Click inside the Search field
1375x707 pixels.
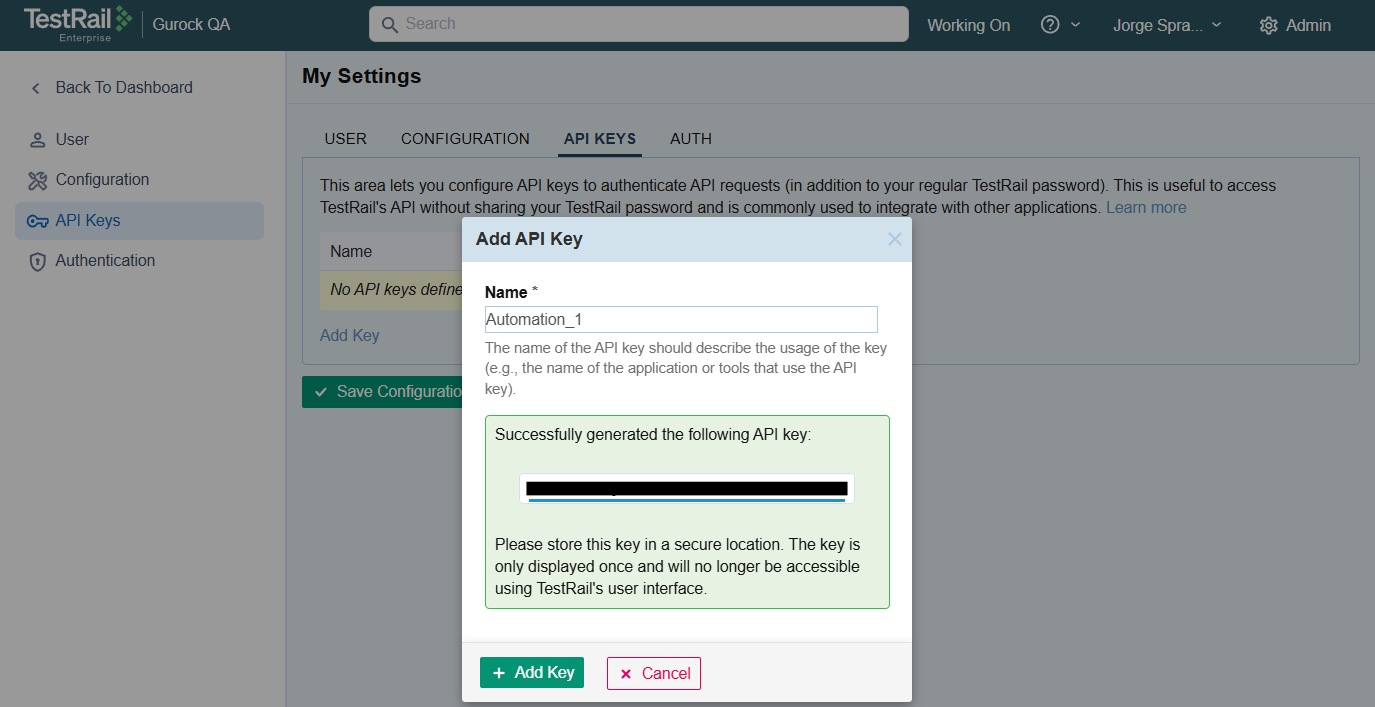639,24
